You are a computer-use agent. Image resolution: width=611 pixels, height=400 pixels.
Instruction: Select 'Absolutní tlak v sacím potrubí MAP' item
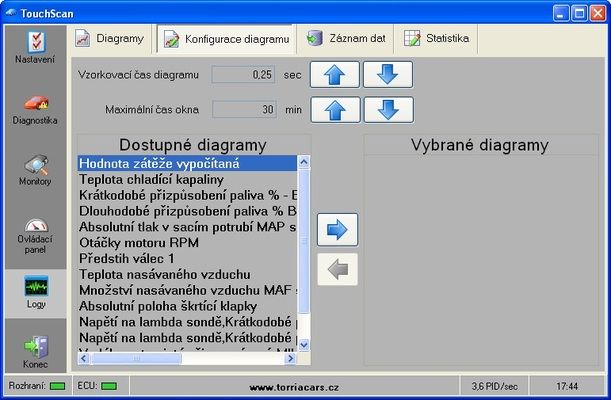coord(187,227)
